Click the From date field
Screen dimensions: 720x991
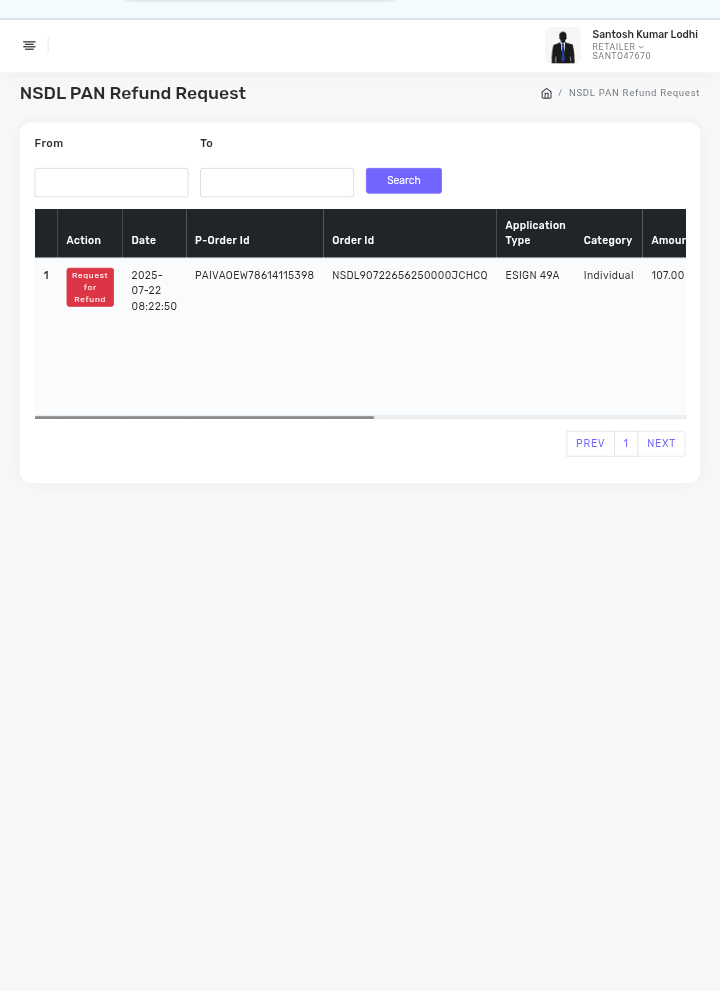(111, 182)
